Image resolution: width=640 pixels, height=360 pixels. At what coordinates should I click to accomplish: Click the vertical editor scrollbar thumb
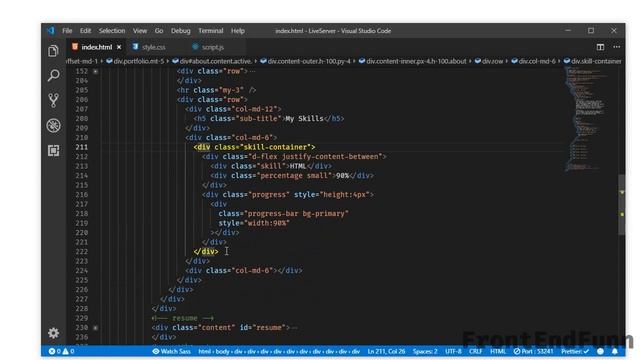621,205
